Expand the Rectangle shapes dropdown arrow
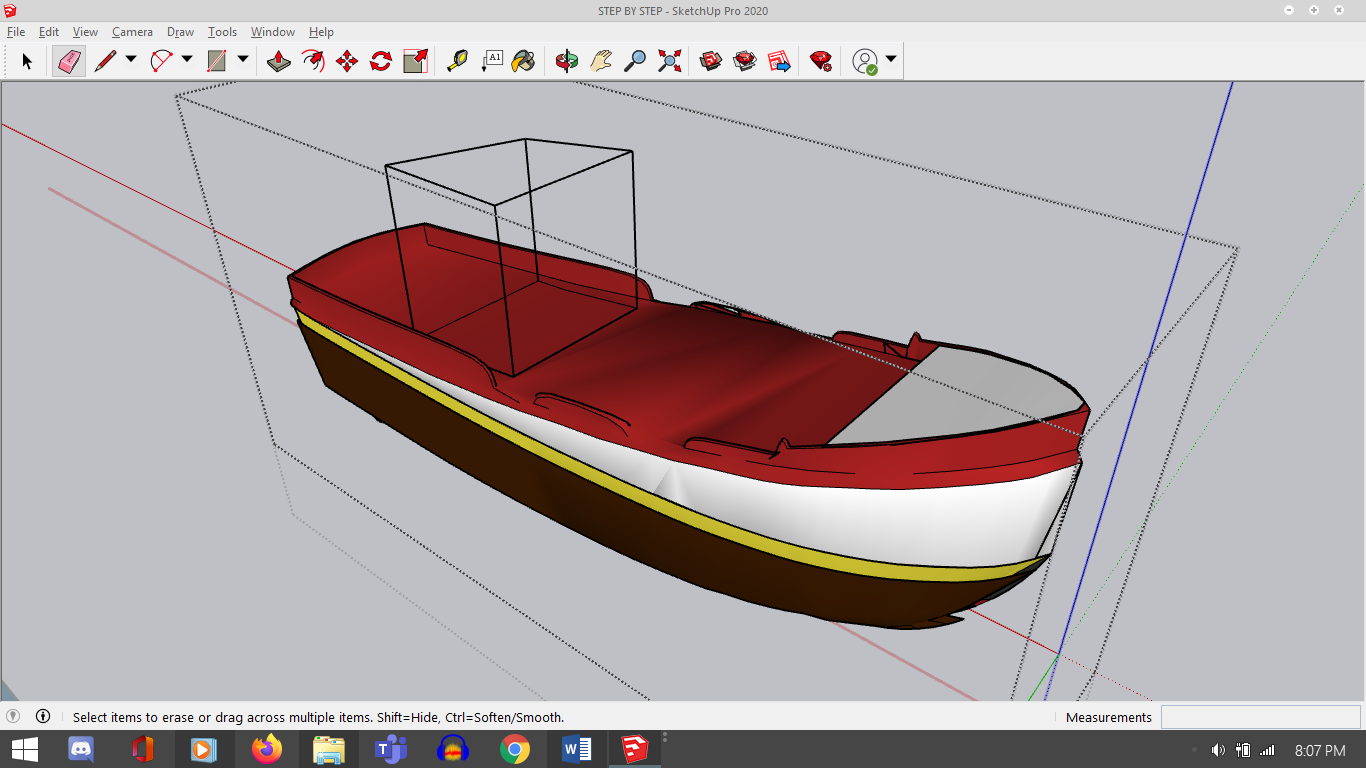 pyautogui.click(x=243, y=60)
